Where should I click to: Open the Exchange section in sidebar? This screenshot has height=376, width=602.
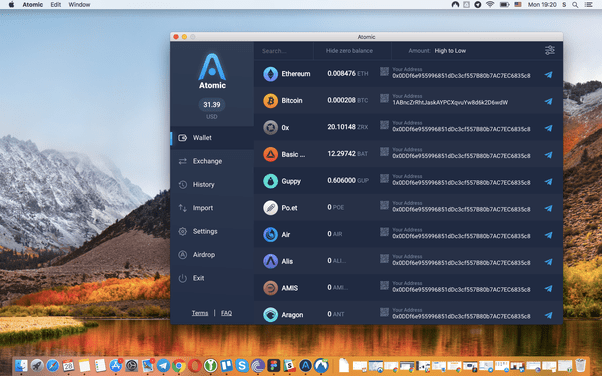click(x=212, y=161)
